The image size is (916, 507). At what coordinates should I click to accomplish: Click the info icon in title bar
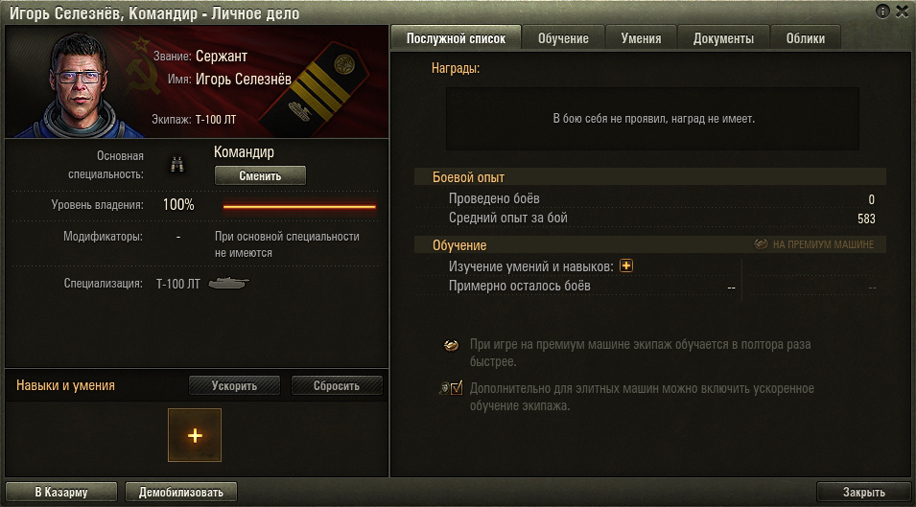pos(882,11)
